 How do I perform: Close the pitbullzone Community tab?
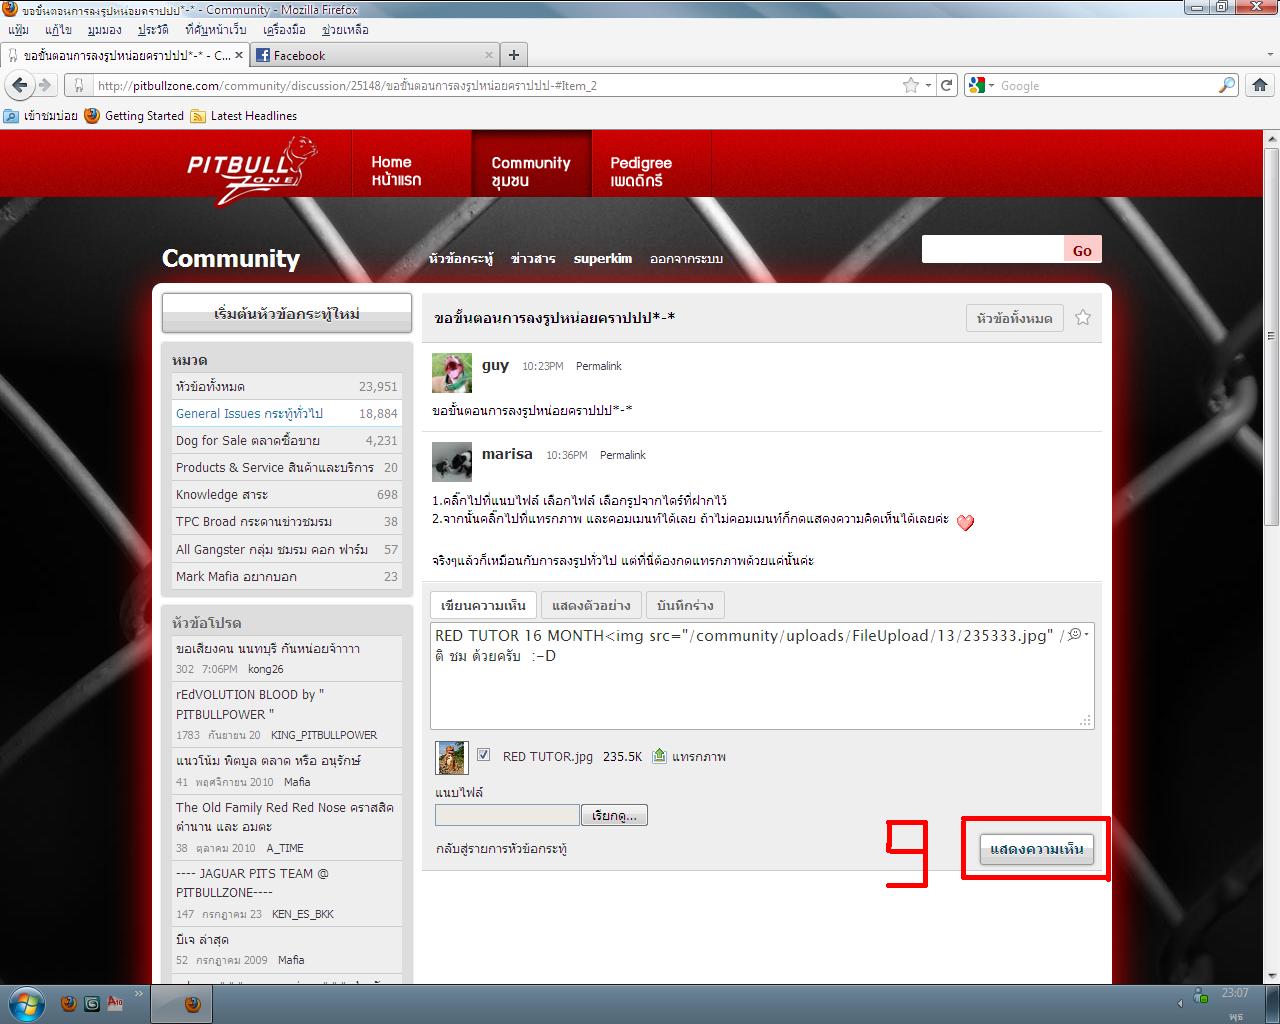click(x=239, y=55)
